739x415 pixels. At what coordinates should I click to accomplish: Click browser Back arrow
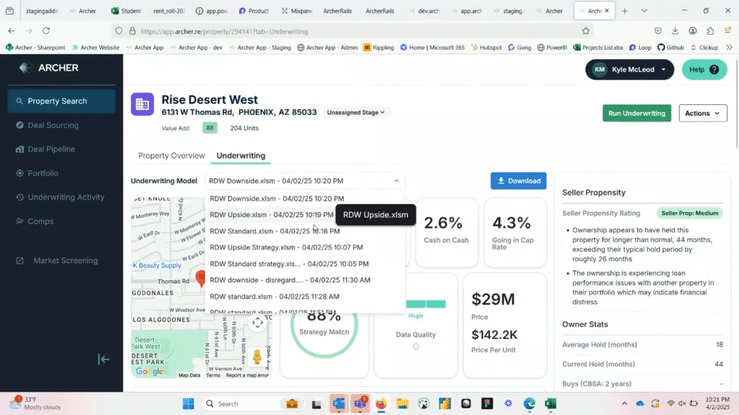(12, 31)
